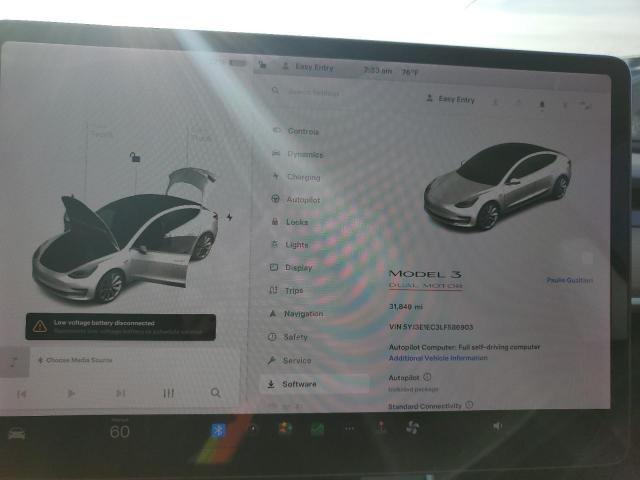
Task: Open the Lights settings menu
Action: coord(291,244)
